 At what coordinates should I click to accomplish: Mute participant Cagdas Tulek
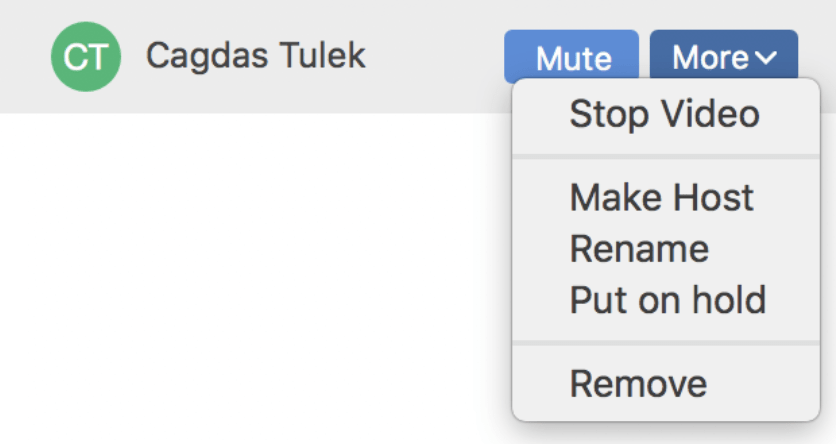[x=573, y=58]
